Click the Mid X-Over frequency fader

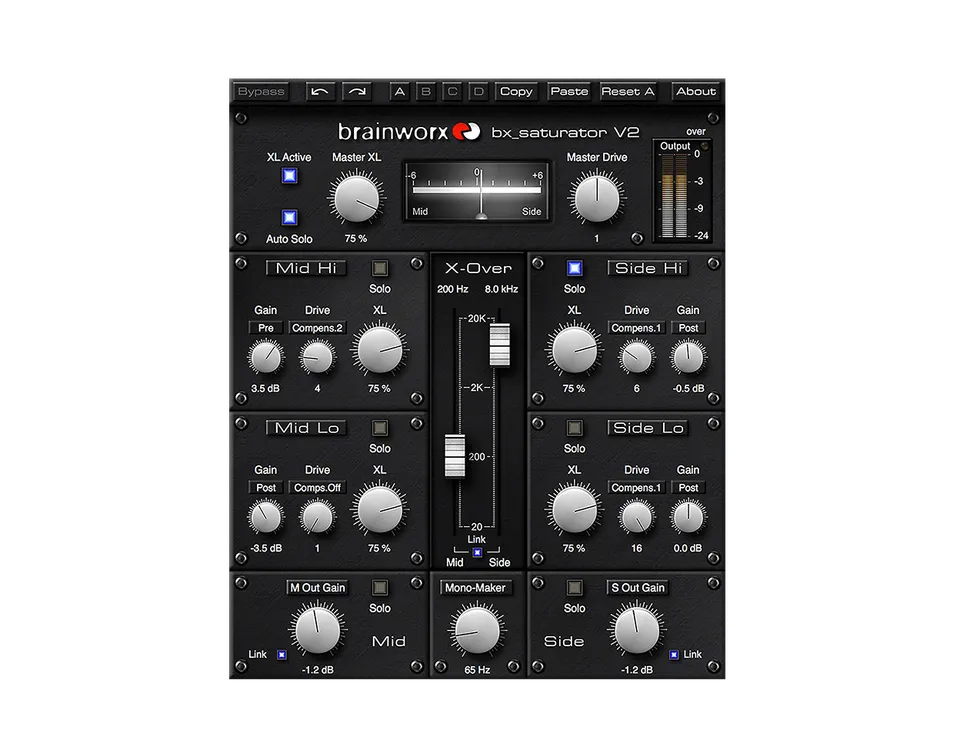pos(454,456)
